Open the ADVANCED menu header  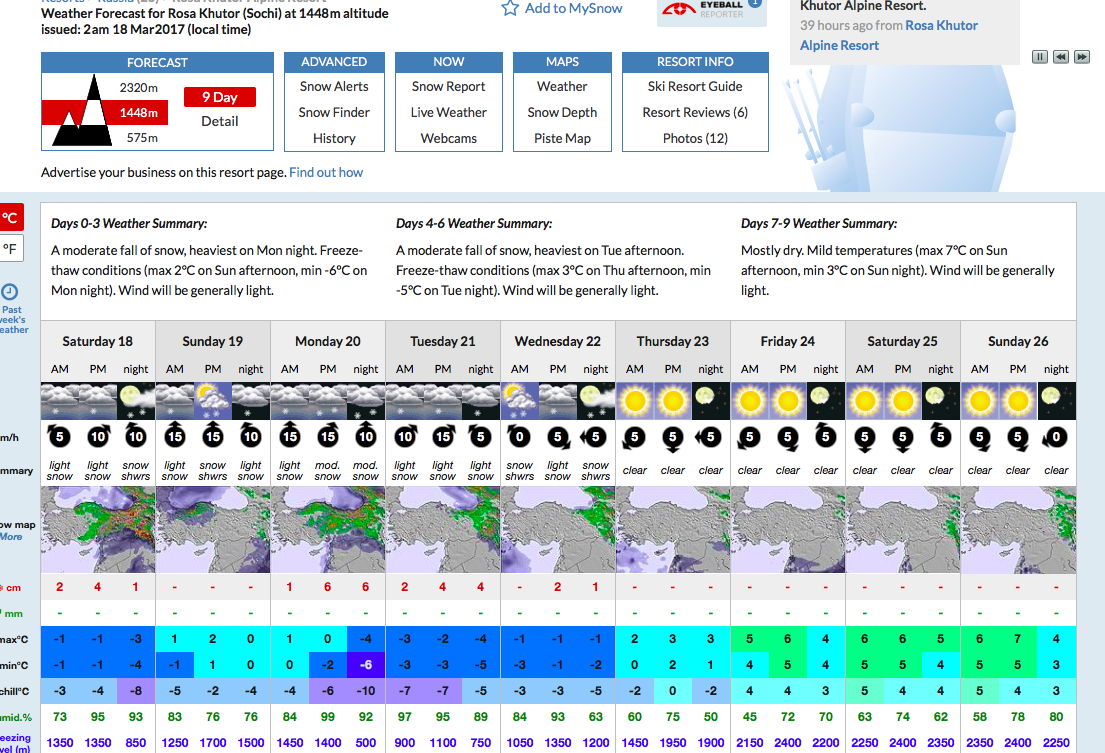click(x=334, y=62)
